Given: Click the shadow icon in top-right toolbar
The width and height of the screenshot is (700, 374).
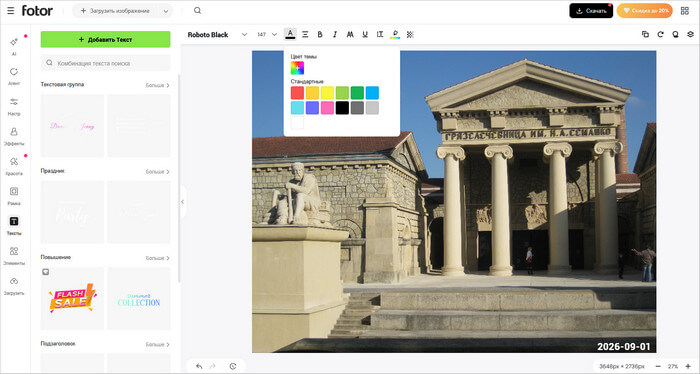Looking at the screenshot, I should (675, 34).
